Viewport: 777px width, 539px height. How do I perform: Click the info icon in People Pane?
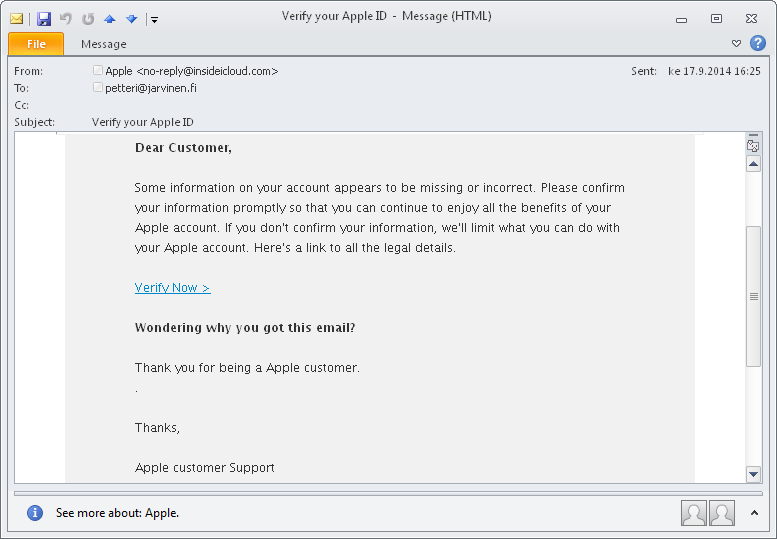coord(35,513)
